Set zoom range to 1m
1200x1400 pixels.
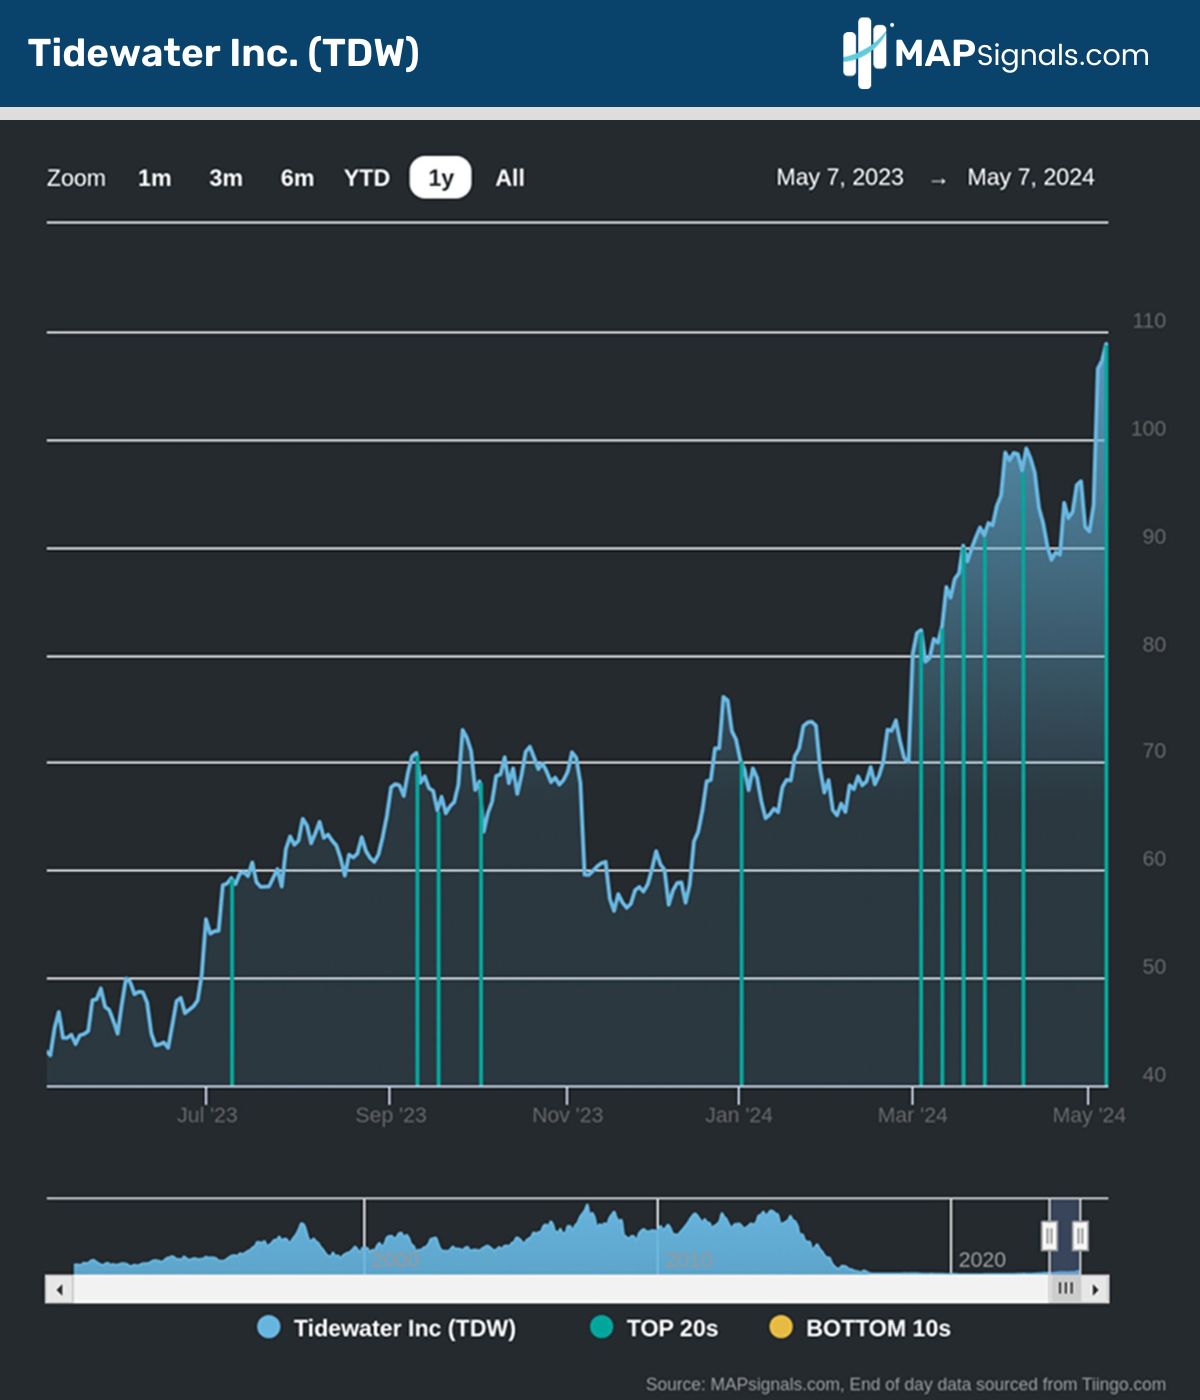click(x=154, y=178)
